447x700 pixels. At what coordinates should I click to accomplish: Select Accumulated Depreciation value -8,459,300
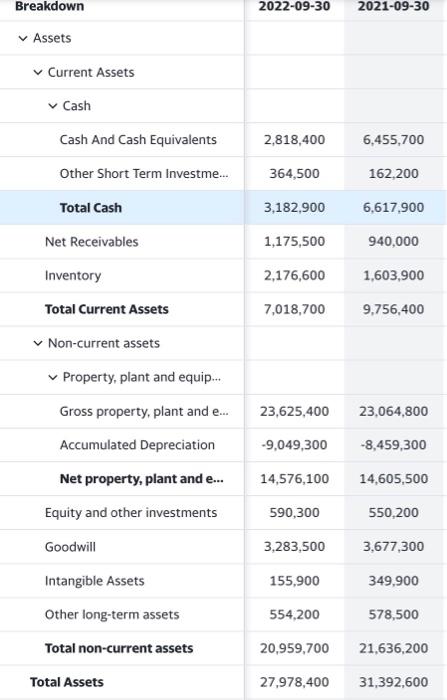pyautogui.click(x=393, y=445)
